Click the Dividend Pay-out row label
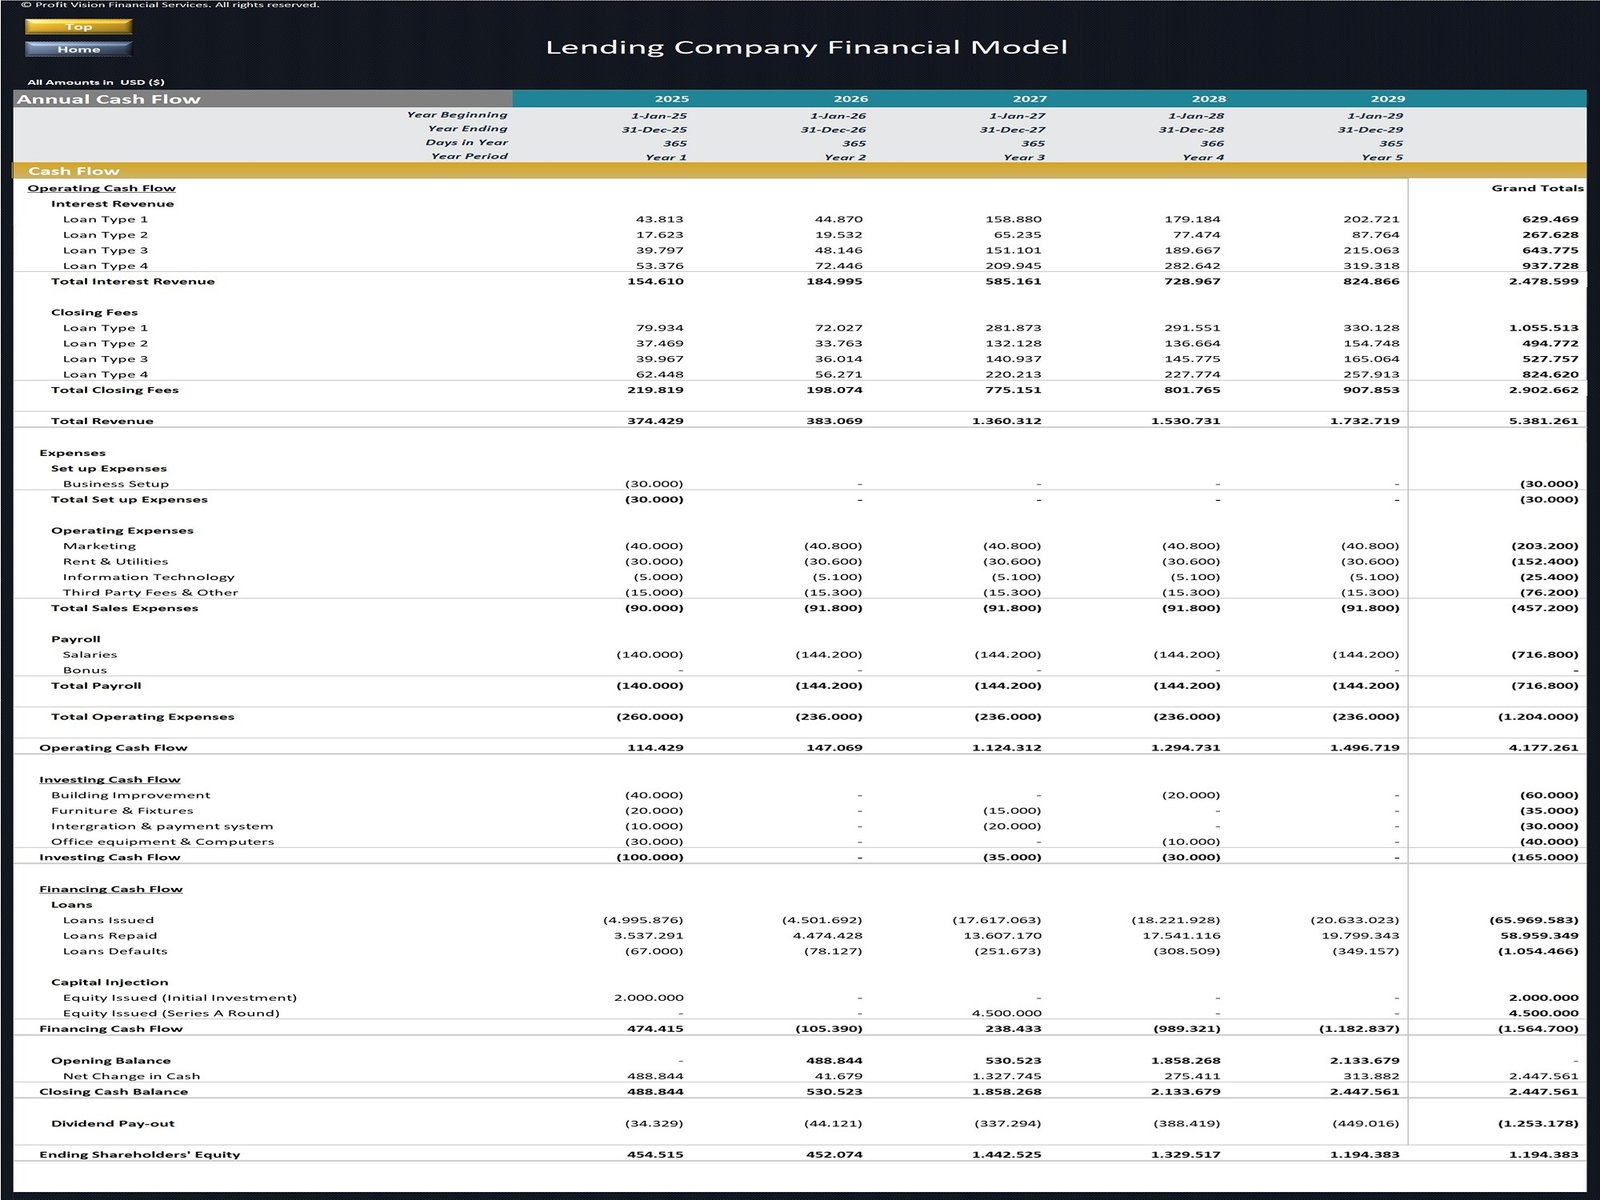 [112, 1124]
